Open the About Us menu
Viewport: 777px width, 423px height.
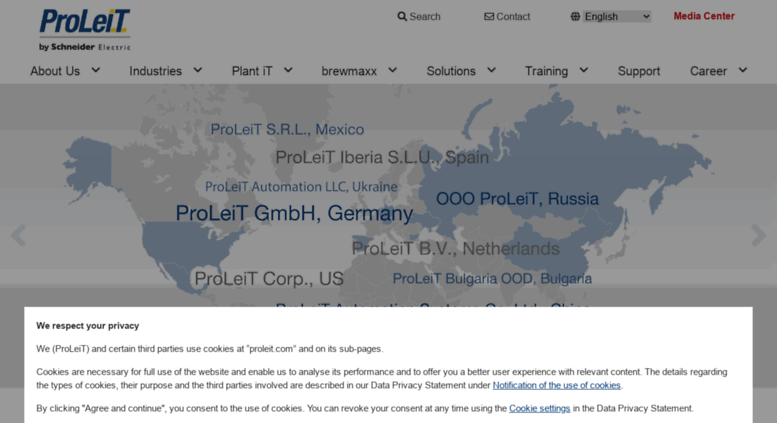coord(55,71)
